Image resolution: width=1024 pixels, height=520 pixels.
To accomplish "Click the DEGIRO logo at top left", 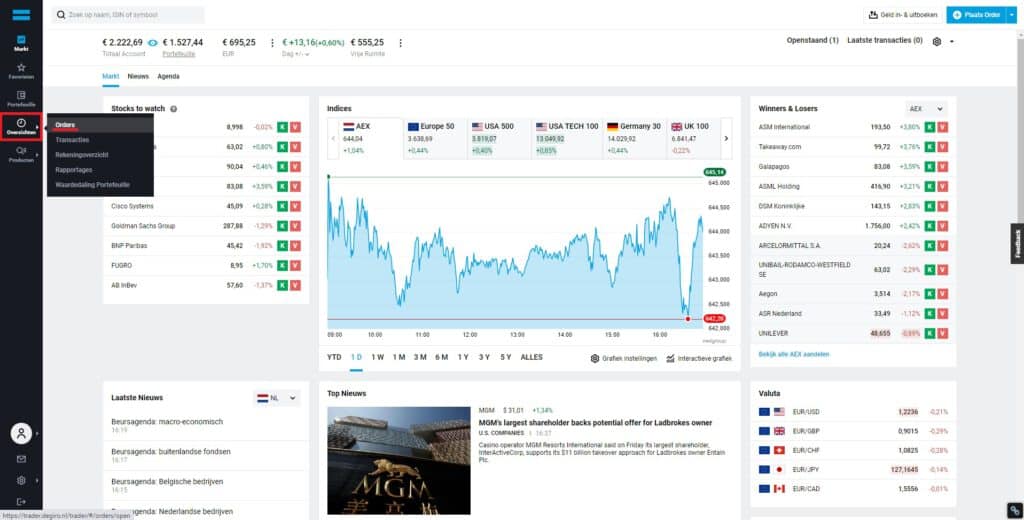I will point(21,14).
